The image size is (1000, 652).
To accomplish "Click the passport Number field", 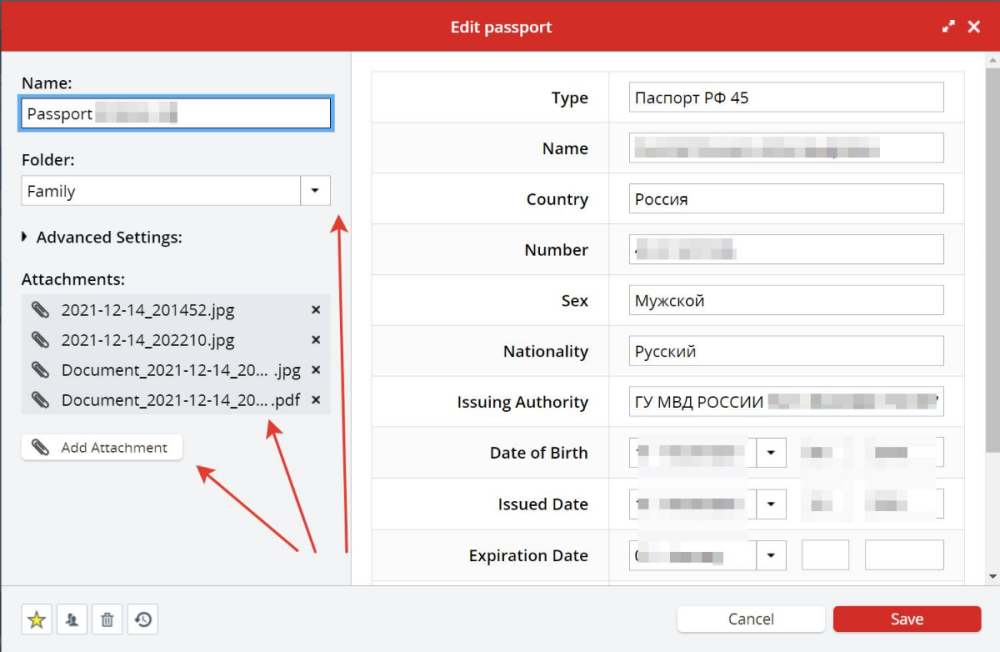I will [786, 249].
